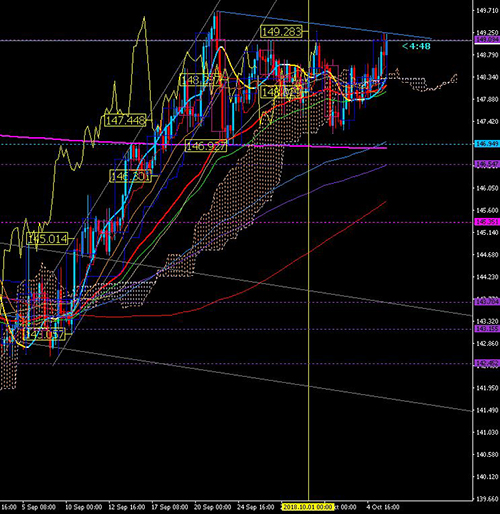
Task: Click the 141.490 price scale value
Action: tap(487, 410)
